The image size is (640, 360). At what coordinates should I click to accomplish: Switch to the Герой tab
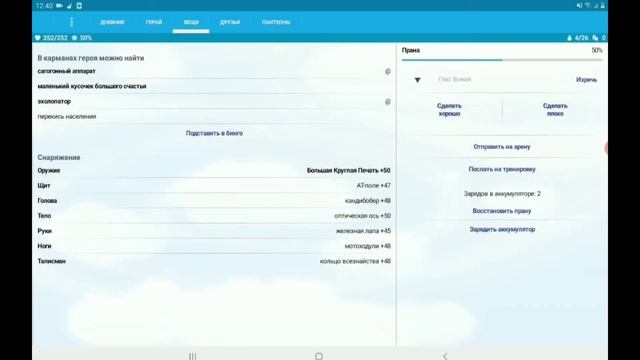coord(154,22)
